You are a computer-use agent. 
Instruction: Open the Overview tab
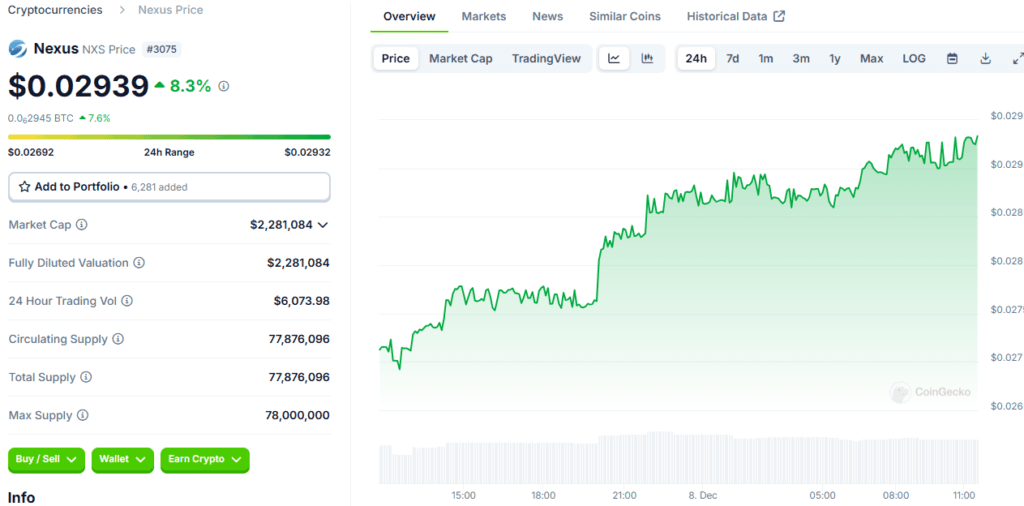tap(409, 16)
